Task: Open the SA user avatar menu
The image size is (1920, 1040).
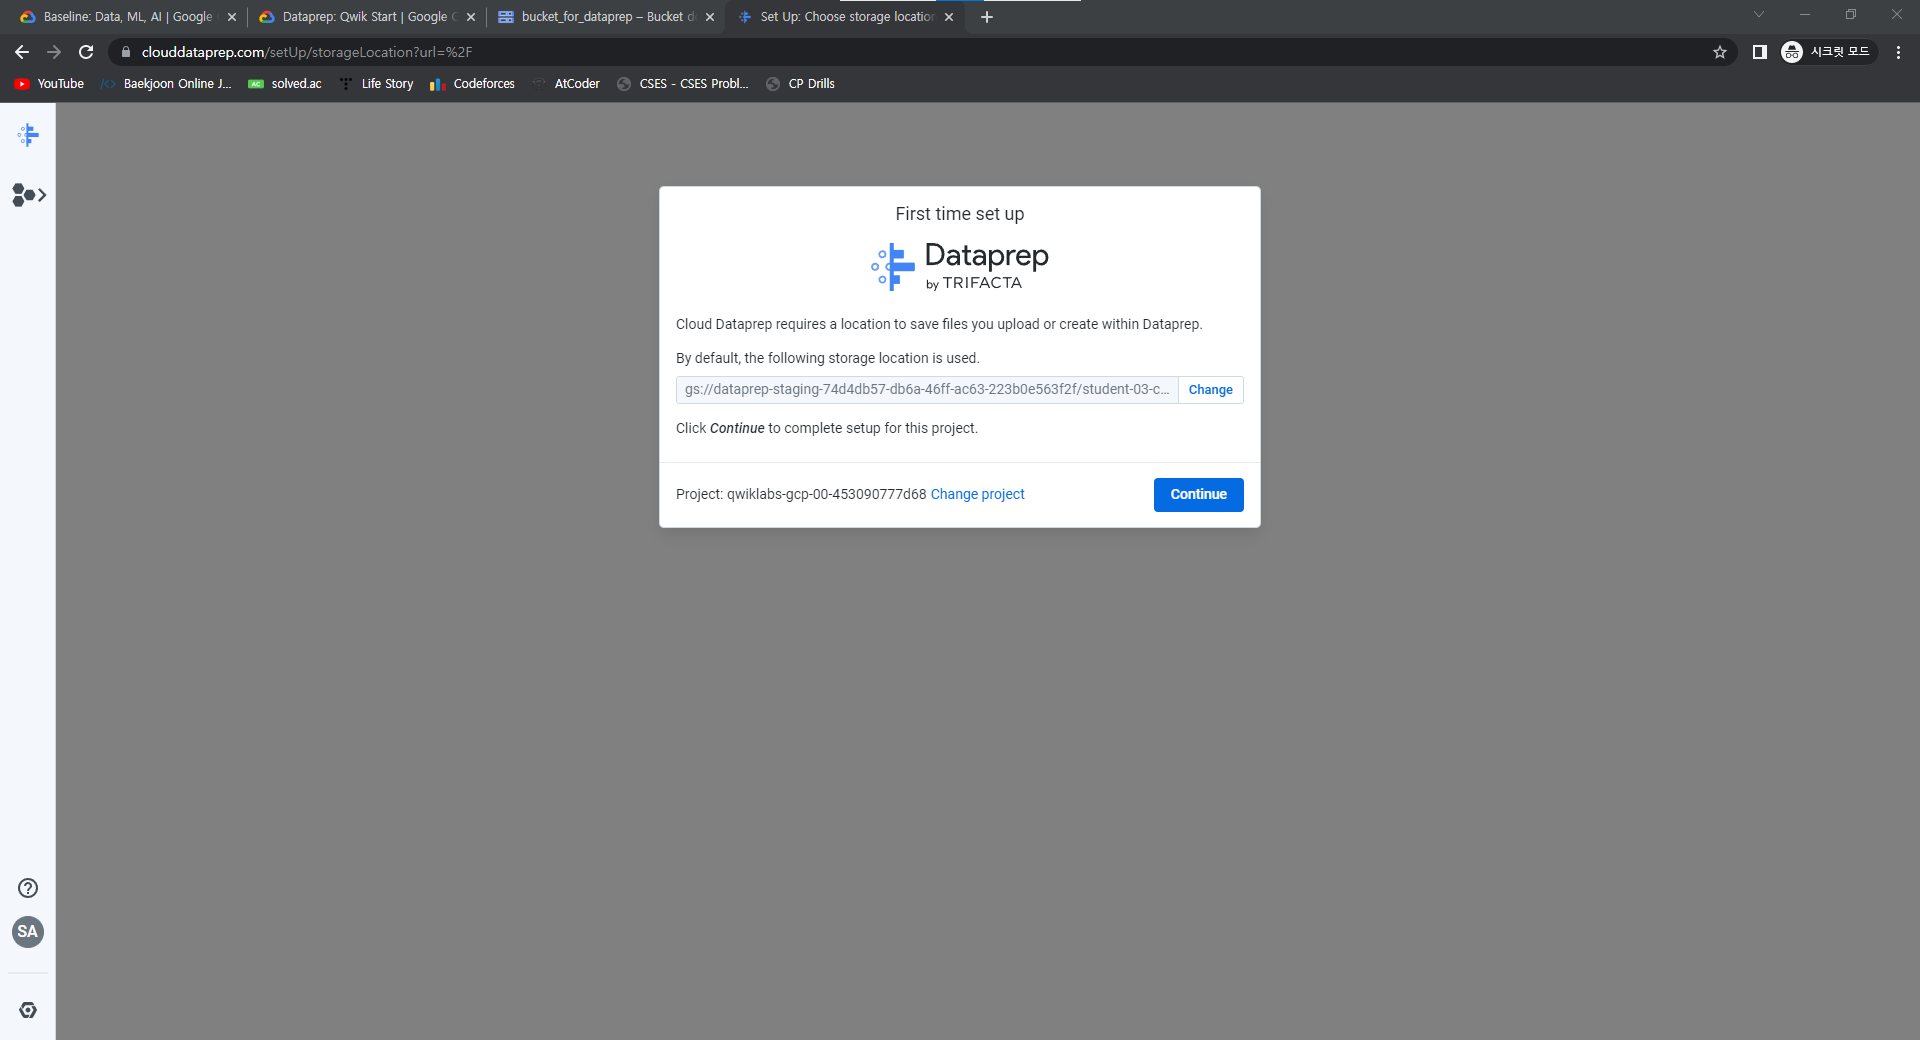Action: point(28,932)
